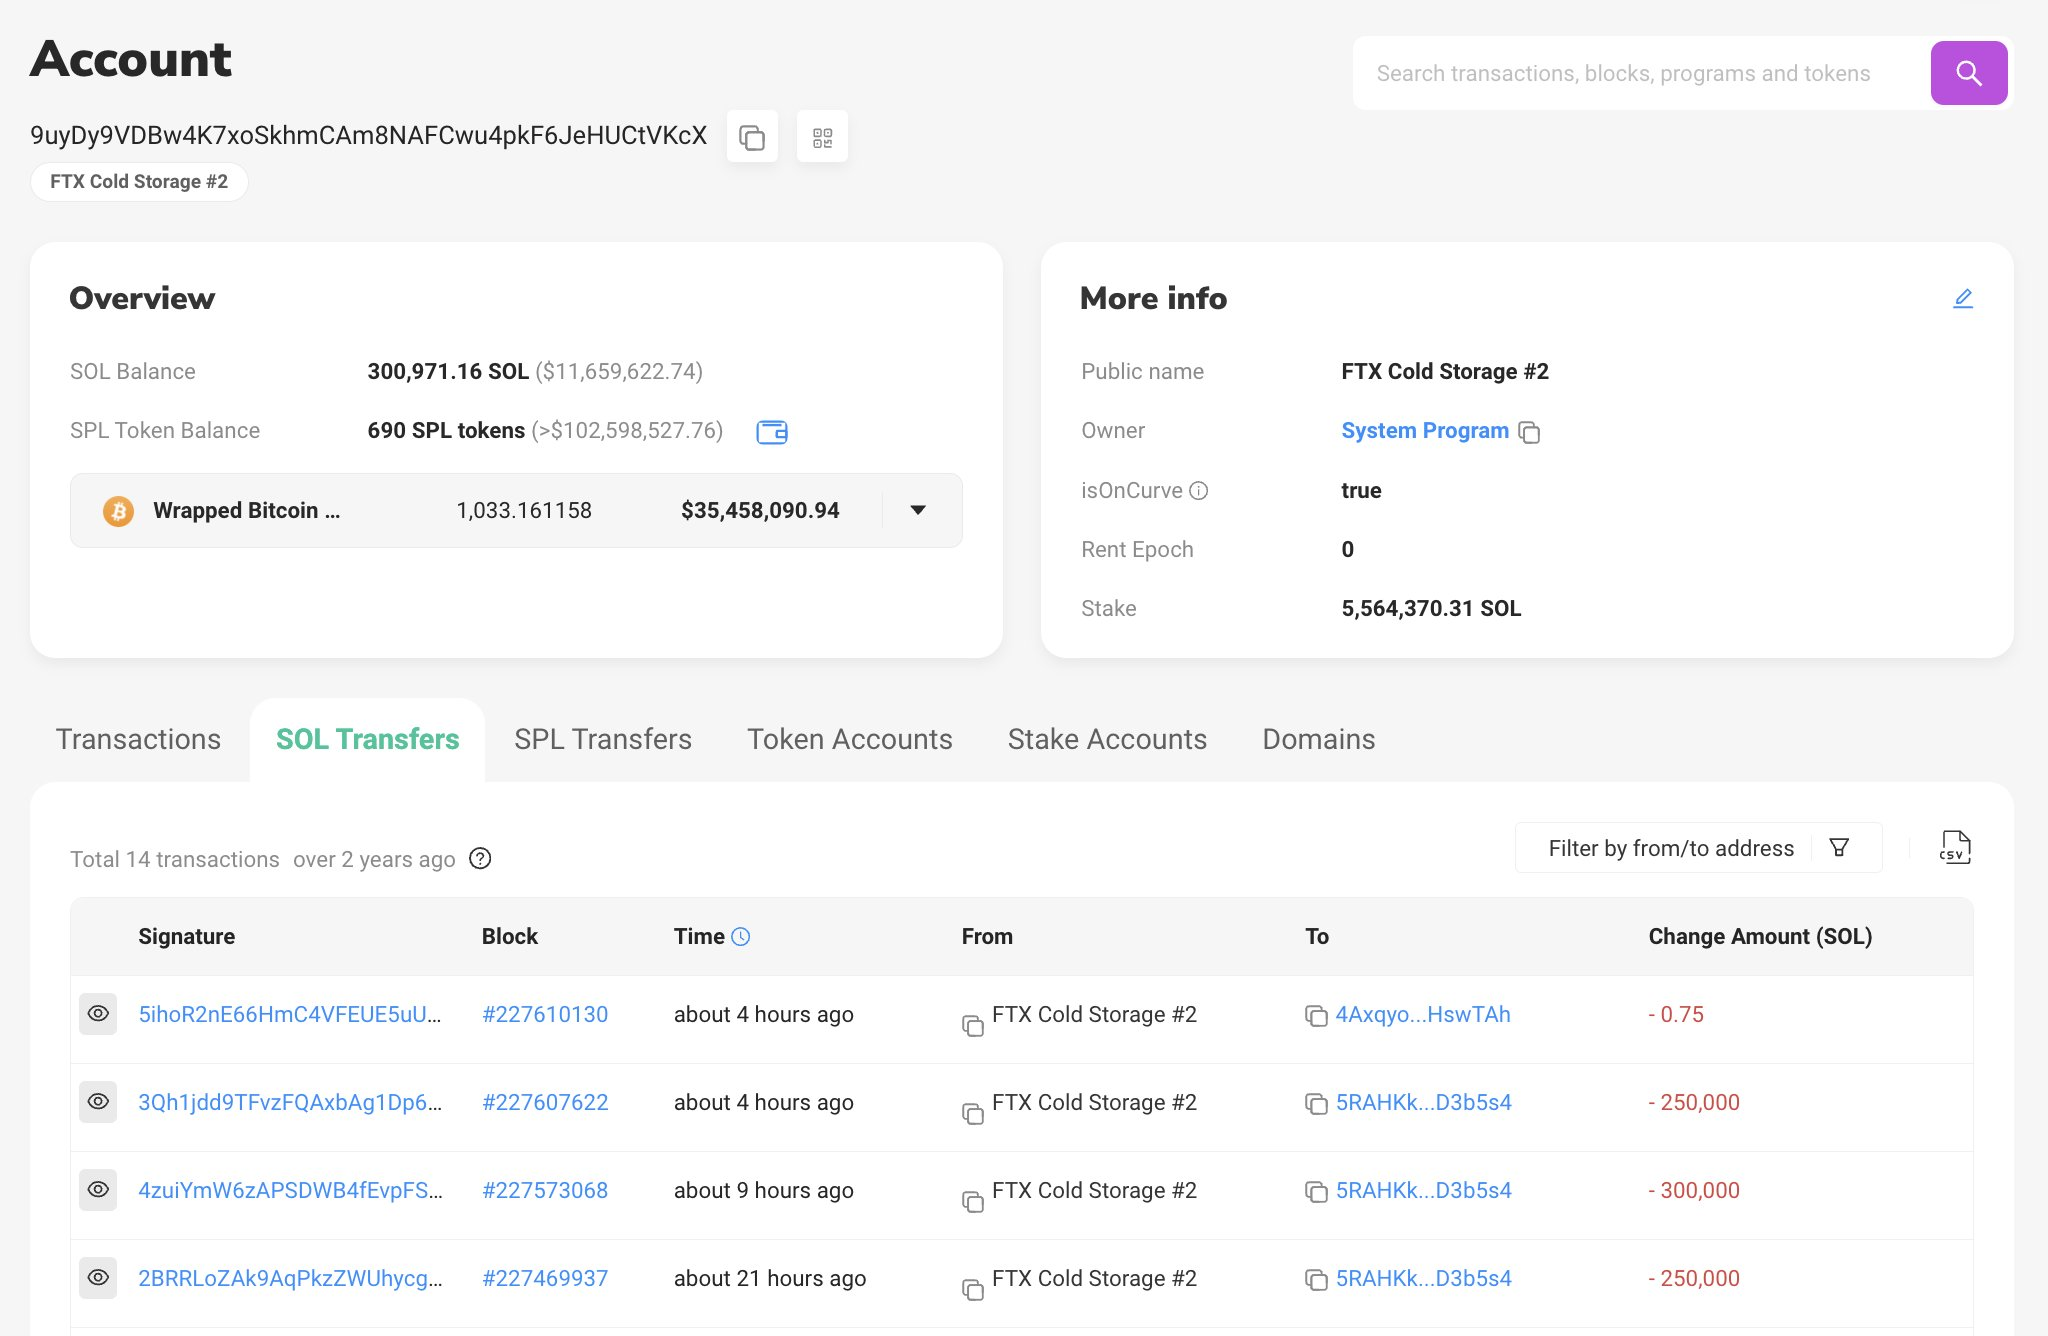Copy the account address next to the title
2048x1336 pixels.
pyautogui.click(x=752, y=137)
